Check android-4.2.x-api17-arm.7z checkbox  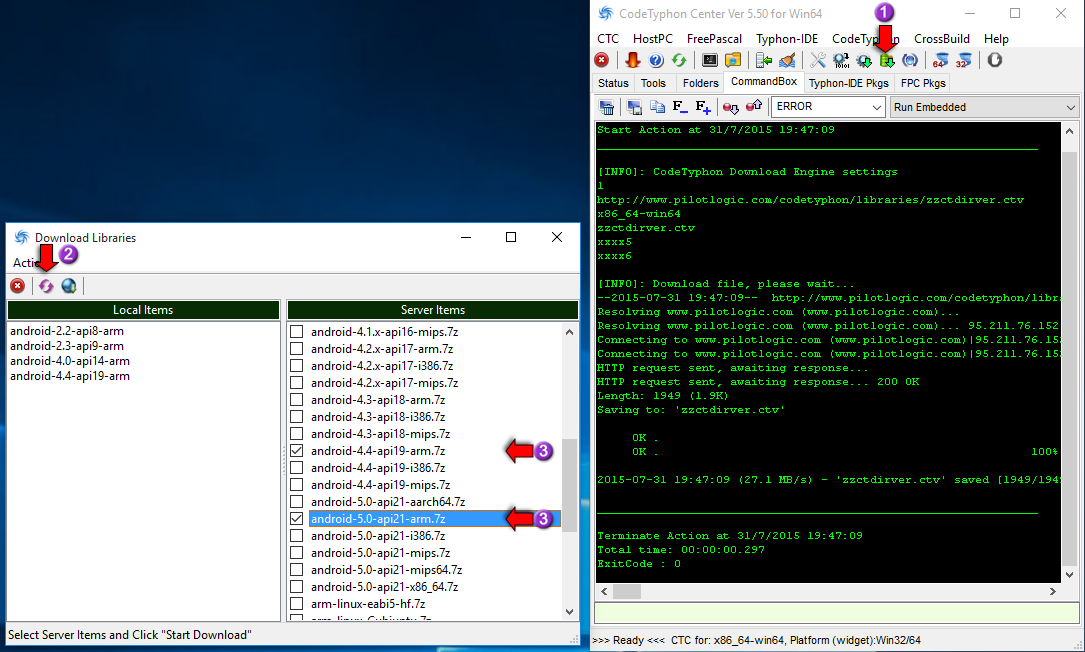pyautogui.click(x=297, y=349)
